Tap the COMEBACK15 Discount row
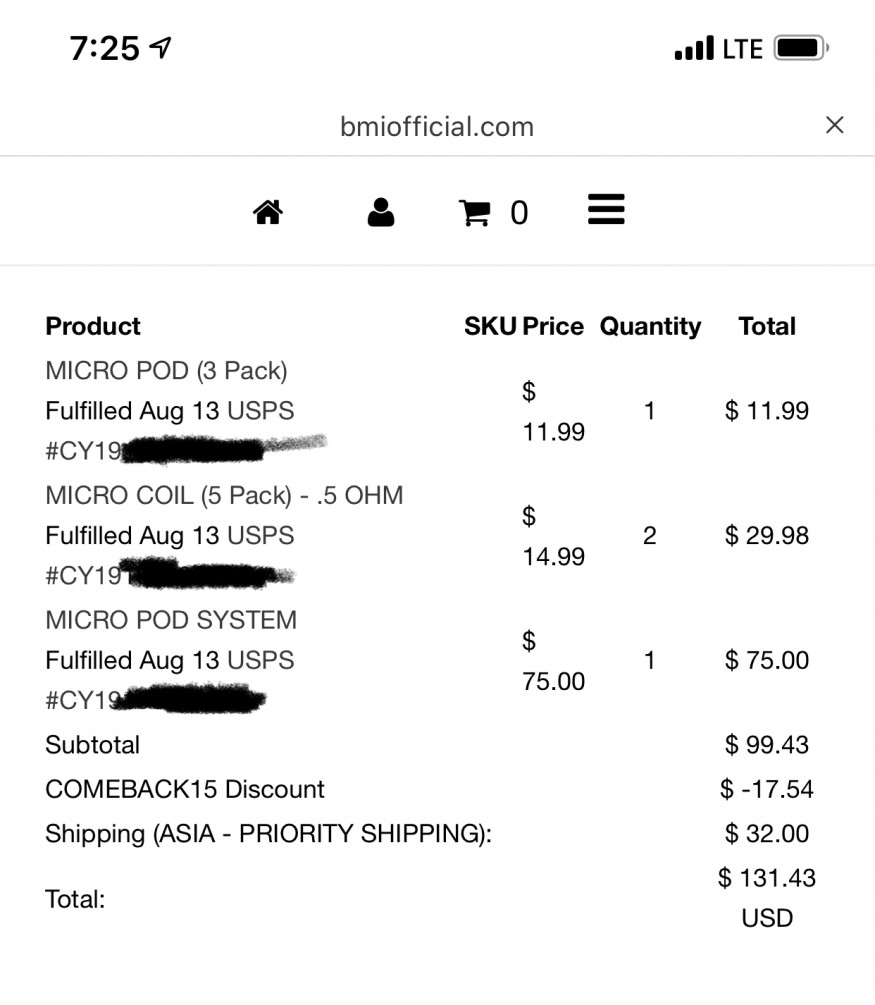This screenshot has width=875, height=1005. tap(185, 789)
